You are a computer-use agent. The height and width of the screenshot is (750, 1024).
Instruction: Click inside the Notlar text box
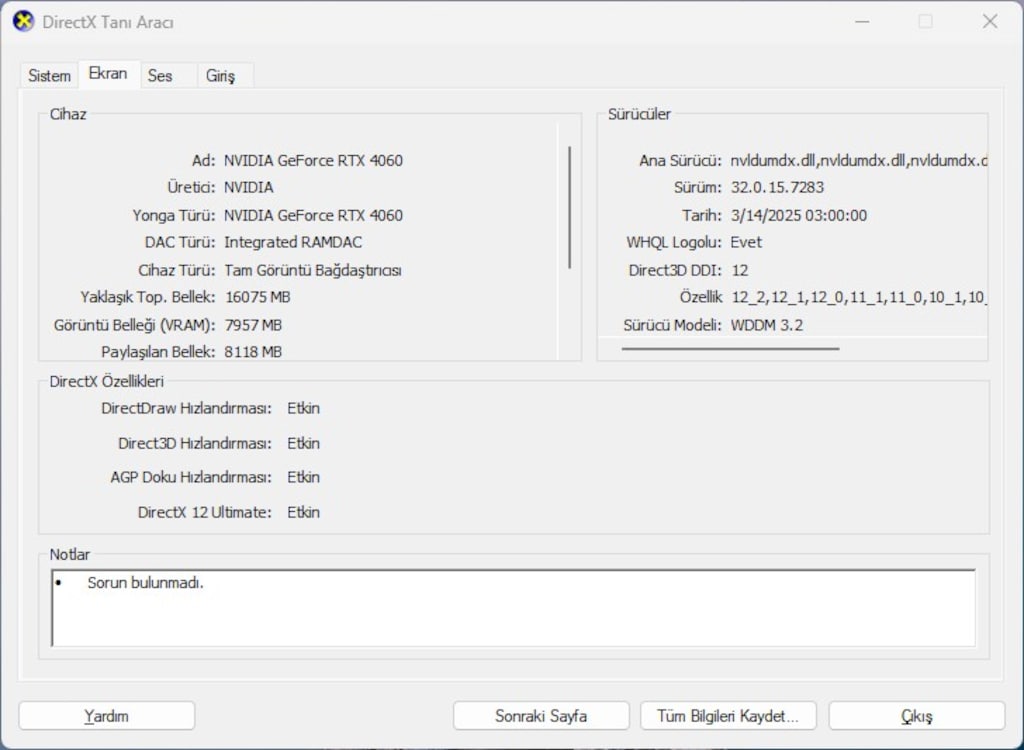coord(513,608)
